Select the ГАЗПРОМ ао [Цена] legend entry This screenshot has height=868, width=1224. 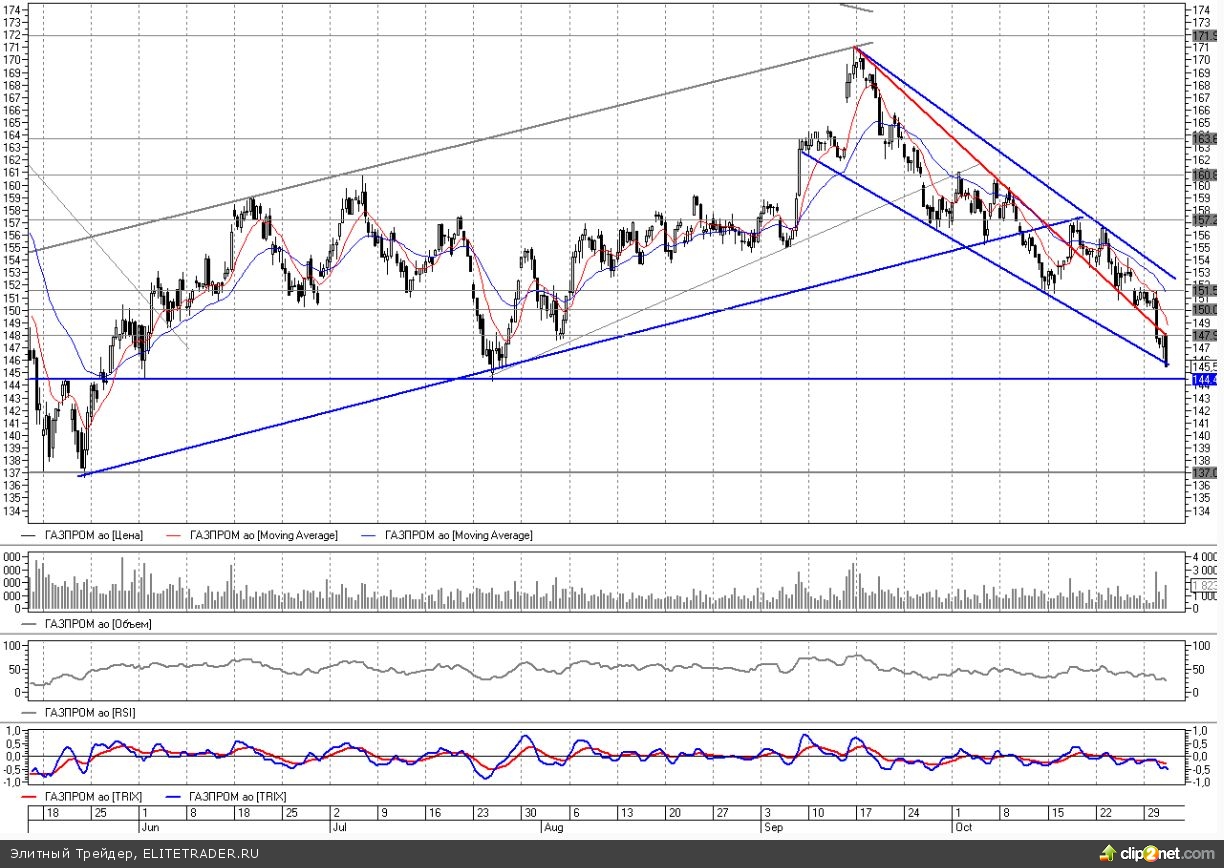(x=94, y=536)
